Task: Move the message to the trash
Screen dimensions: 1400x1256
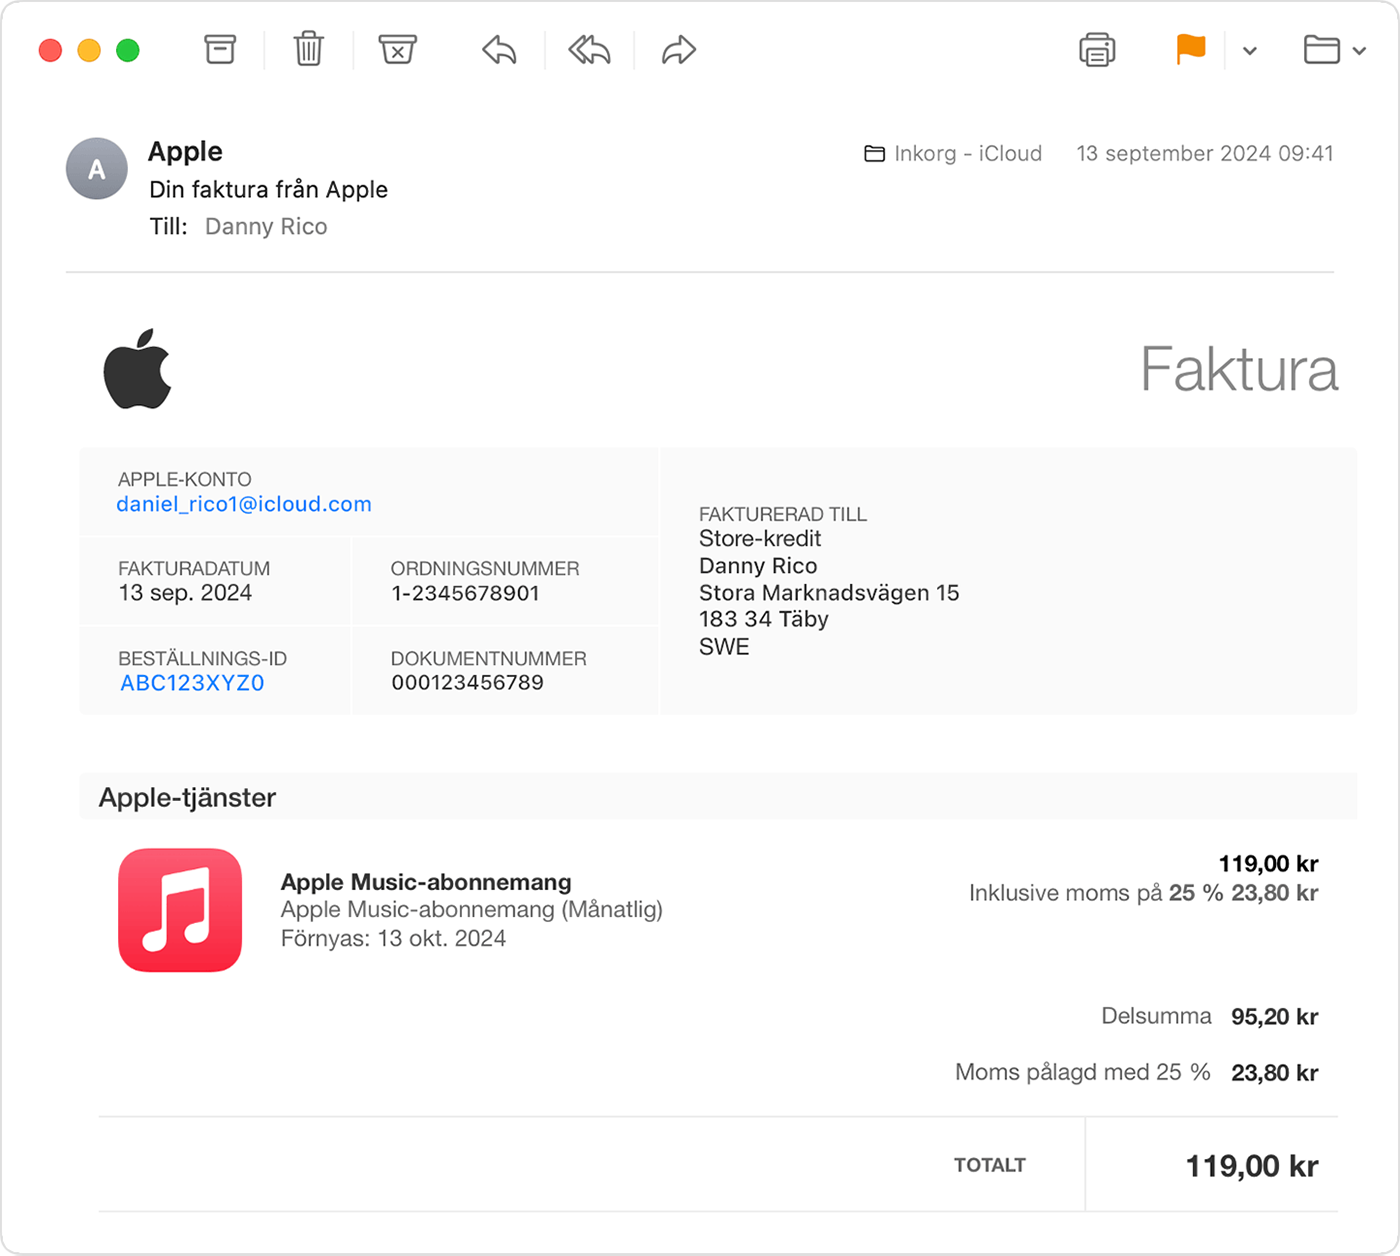Action: (x=308, y=49)
